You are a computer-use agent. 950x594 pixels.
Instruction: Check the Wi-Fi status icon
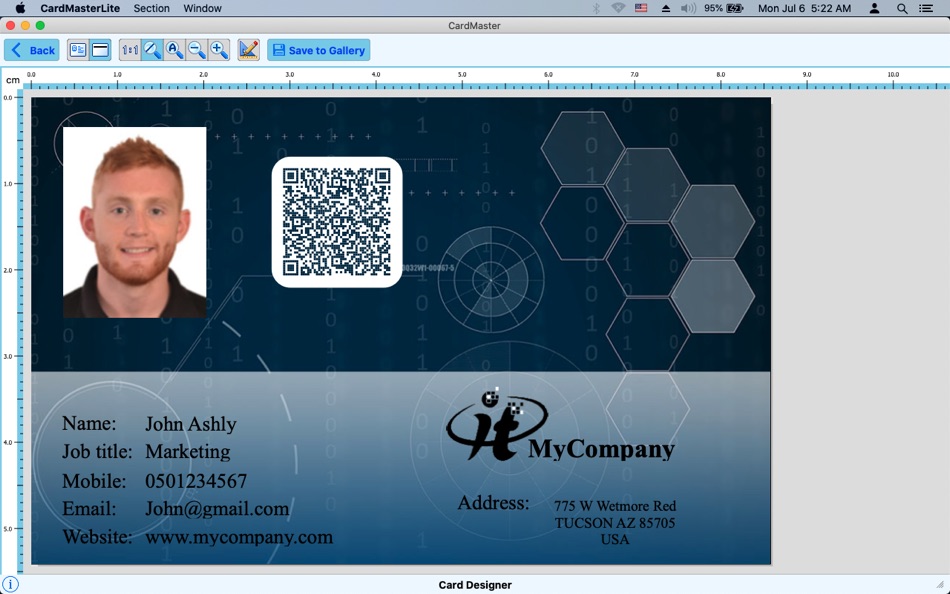point(618,8)
